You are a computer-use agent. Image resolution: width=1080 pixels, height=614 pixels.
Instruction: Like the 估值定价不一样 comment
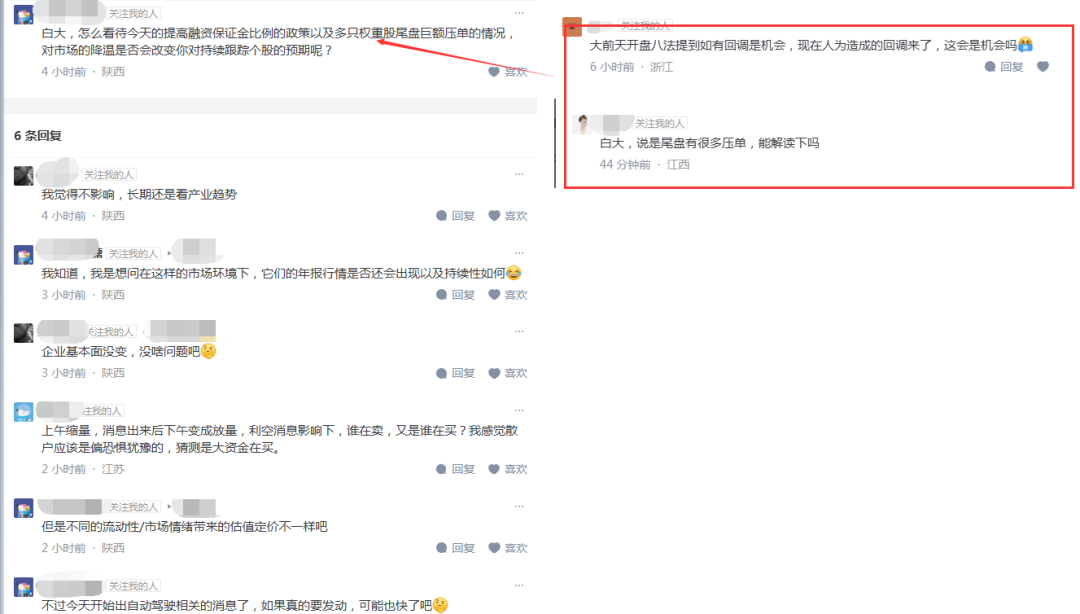tap(508, 549)
